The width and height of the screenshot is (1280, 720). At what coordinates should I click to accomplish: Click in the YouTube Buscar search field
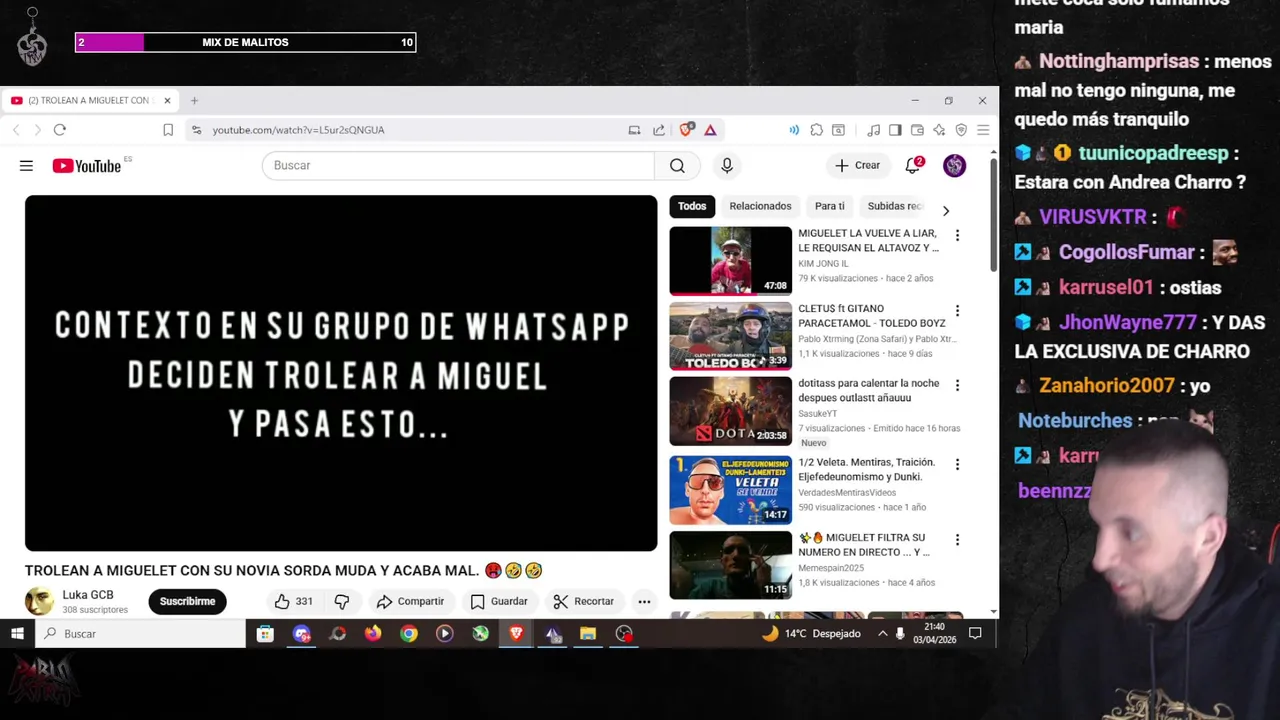coord(458,166)
